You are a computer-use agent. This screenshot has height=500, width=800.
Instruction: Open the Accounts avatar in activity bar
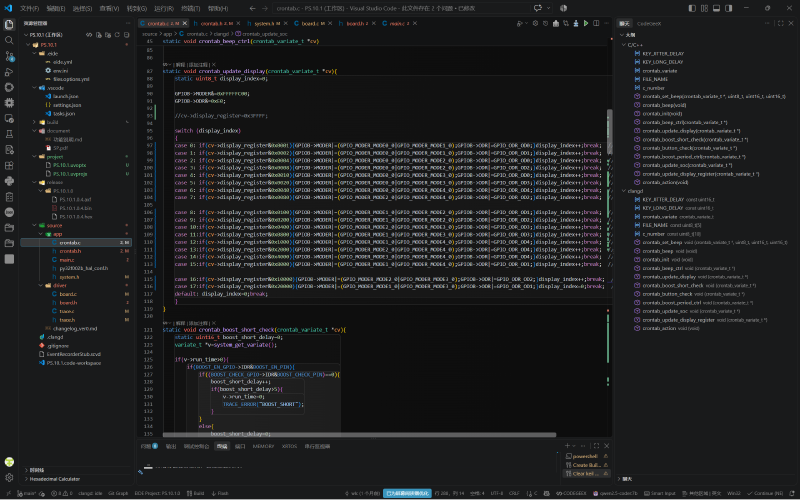pos(9,462)
